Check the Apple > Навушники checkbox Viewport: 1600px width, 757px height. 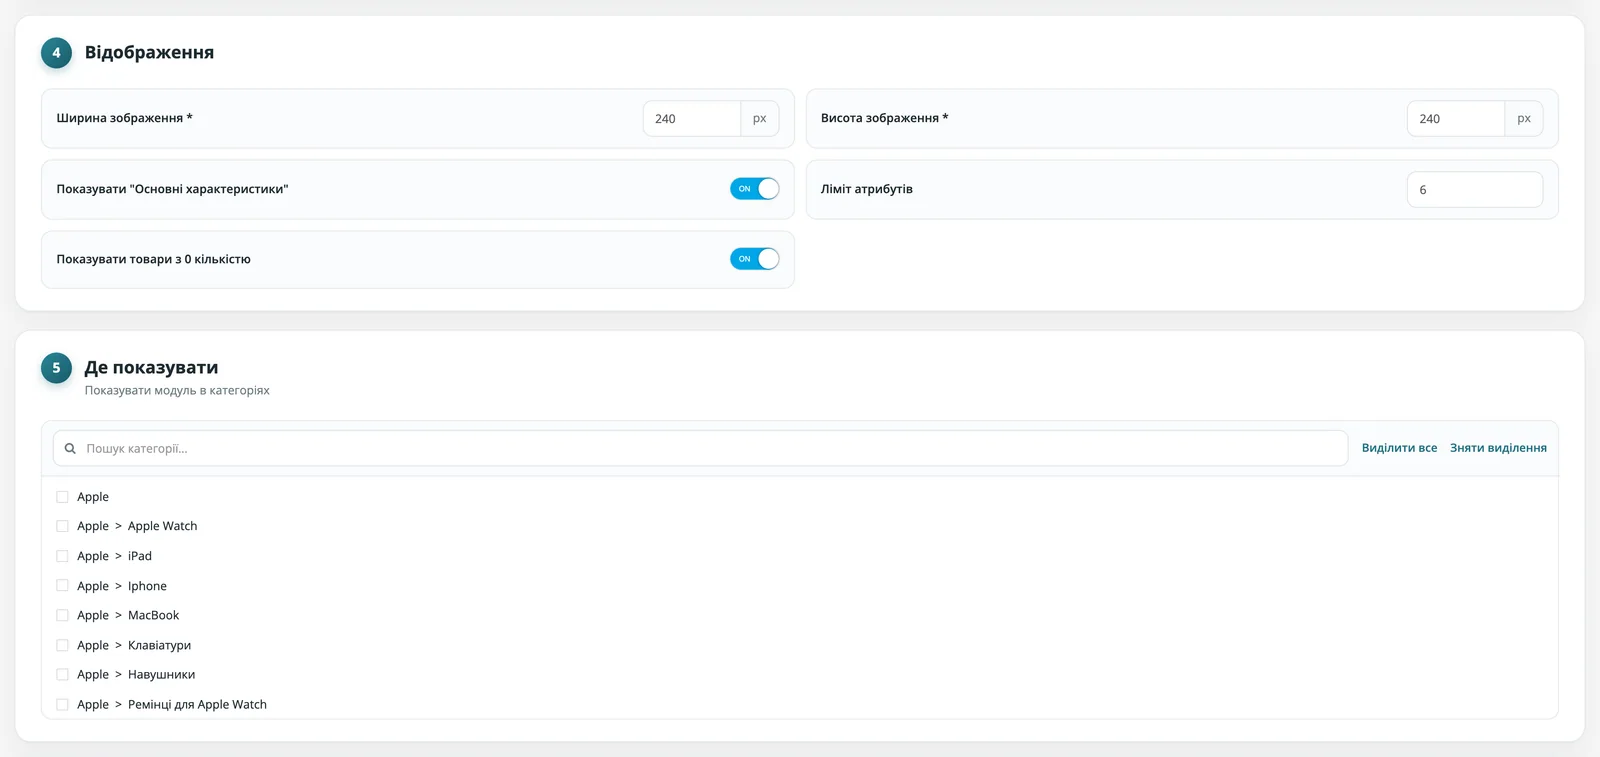(62, 675)
